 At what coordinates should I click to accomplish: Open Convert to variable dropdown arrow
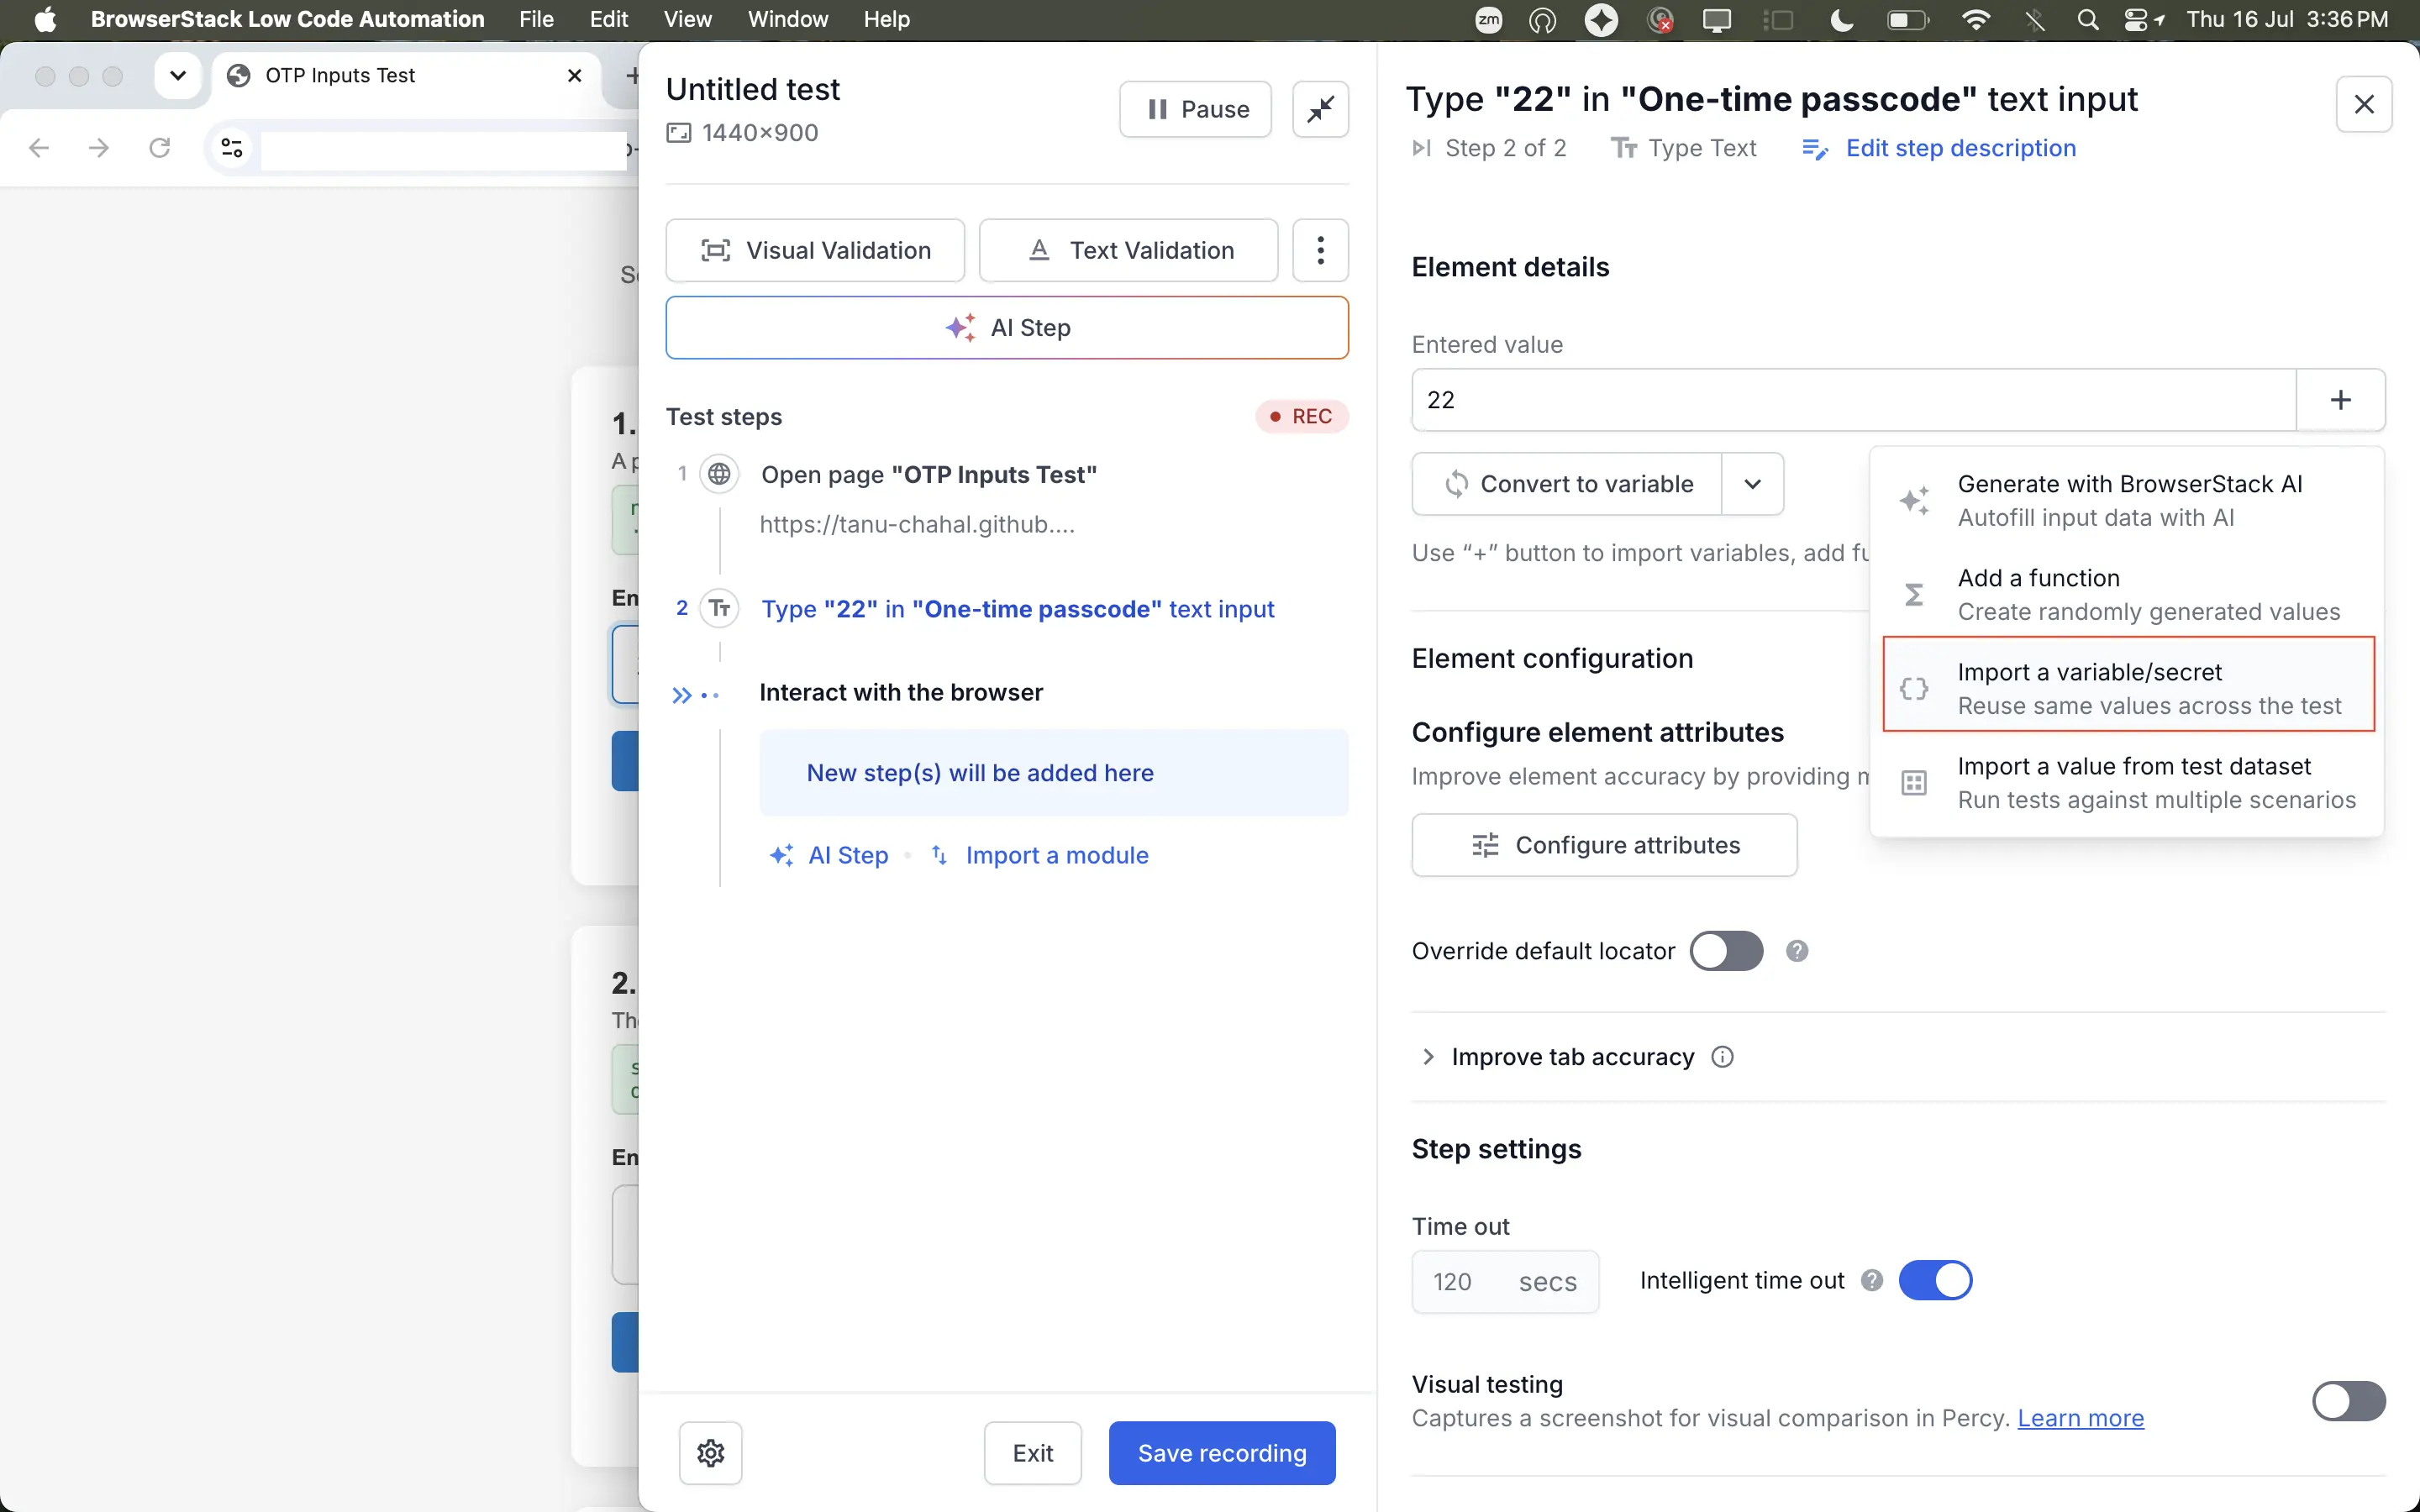pyautogui.click(x=1752, y=484)
